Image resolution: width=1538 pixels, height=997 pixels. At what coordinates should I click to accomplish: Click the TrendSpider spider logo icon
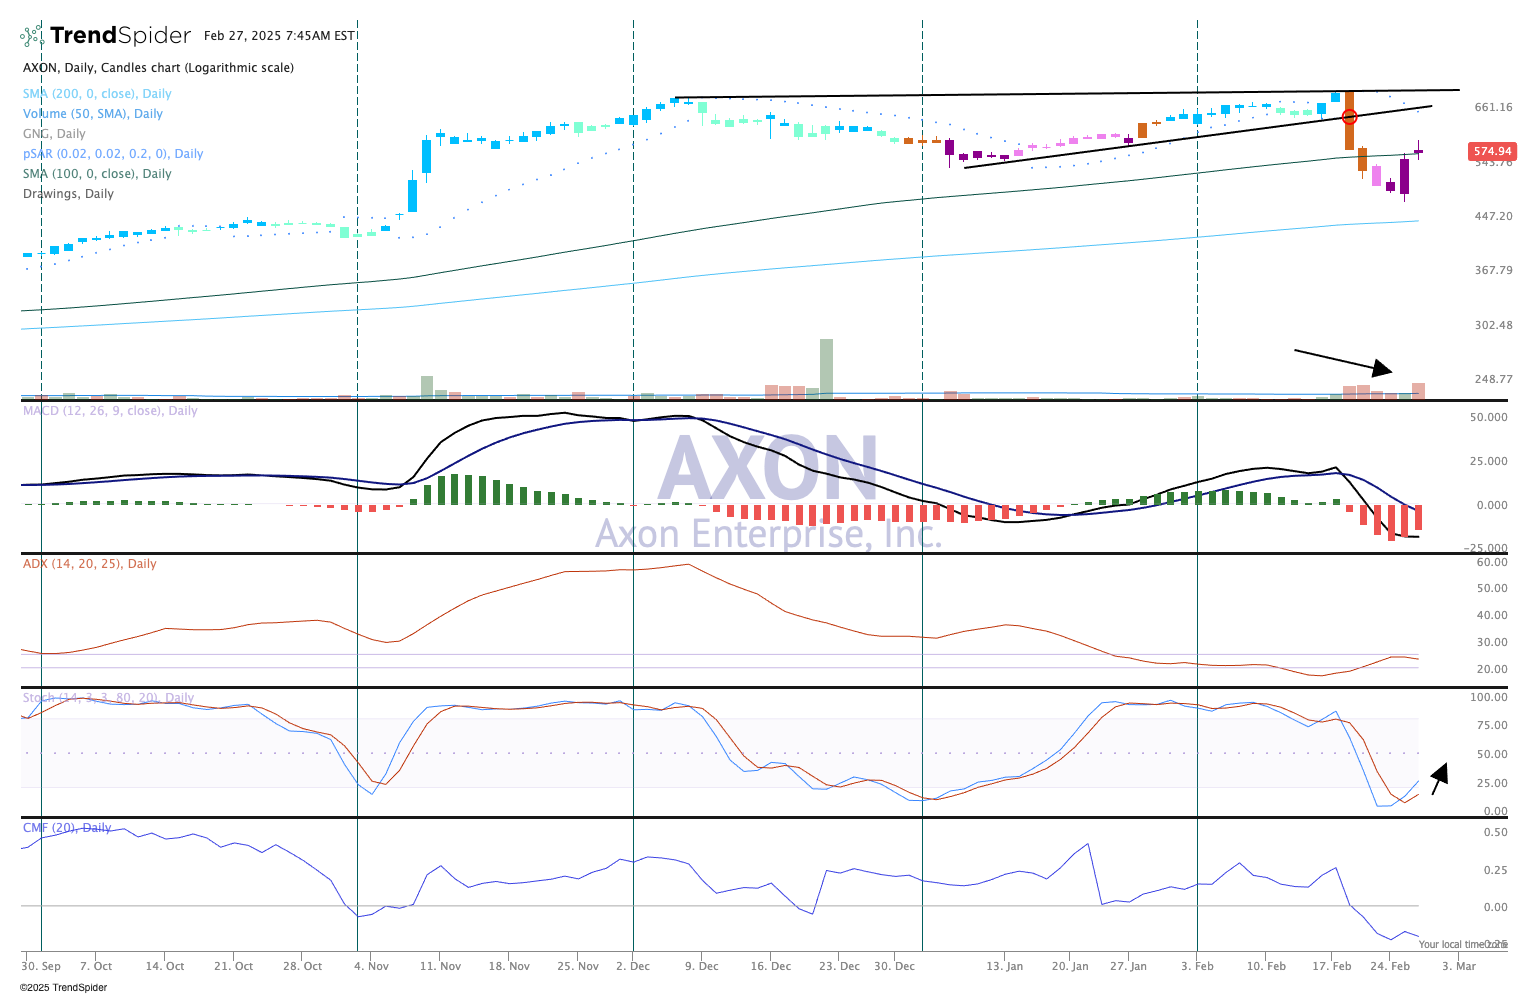[x=32, y=36]
